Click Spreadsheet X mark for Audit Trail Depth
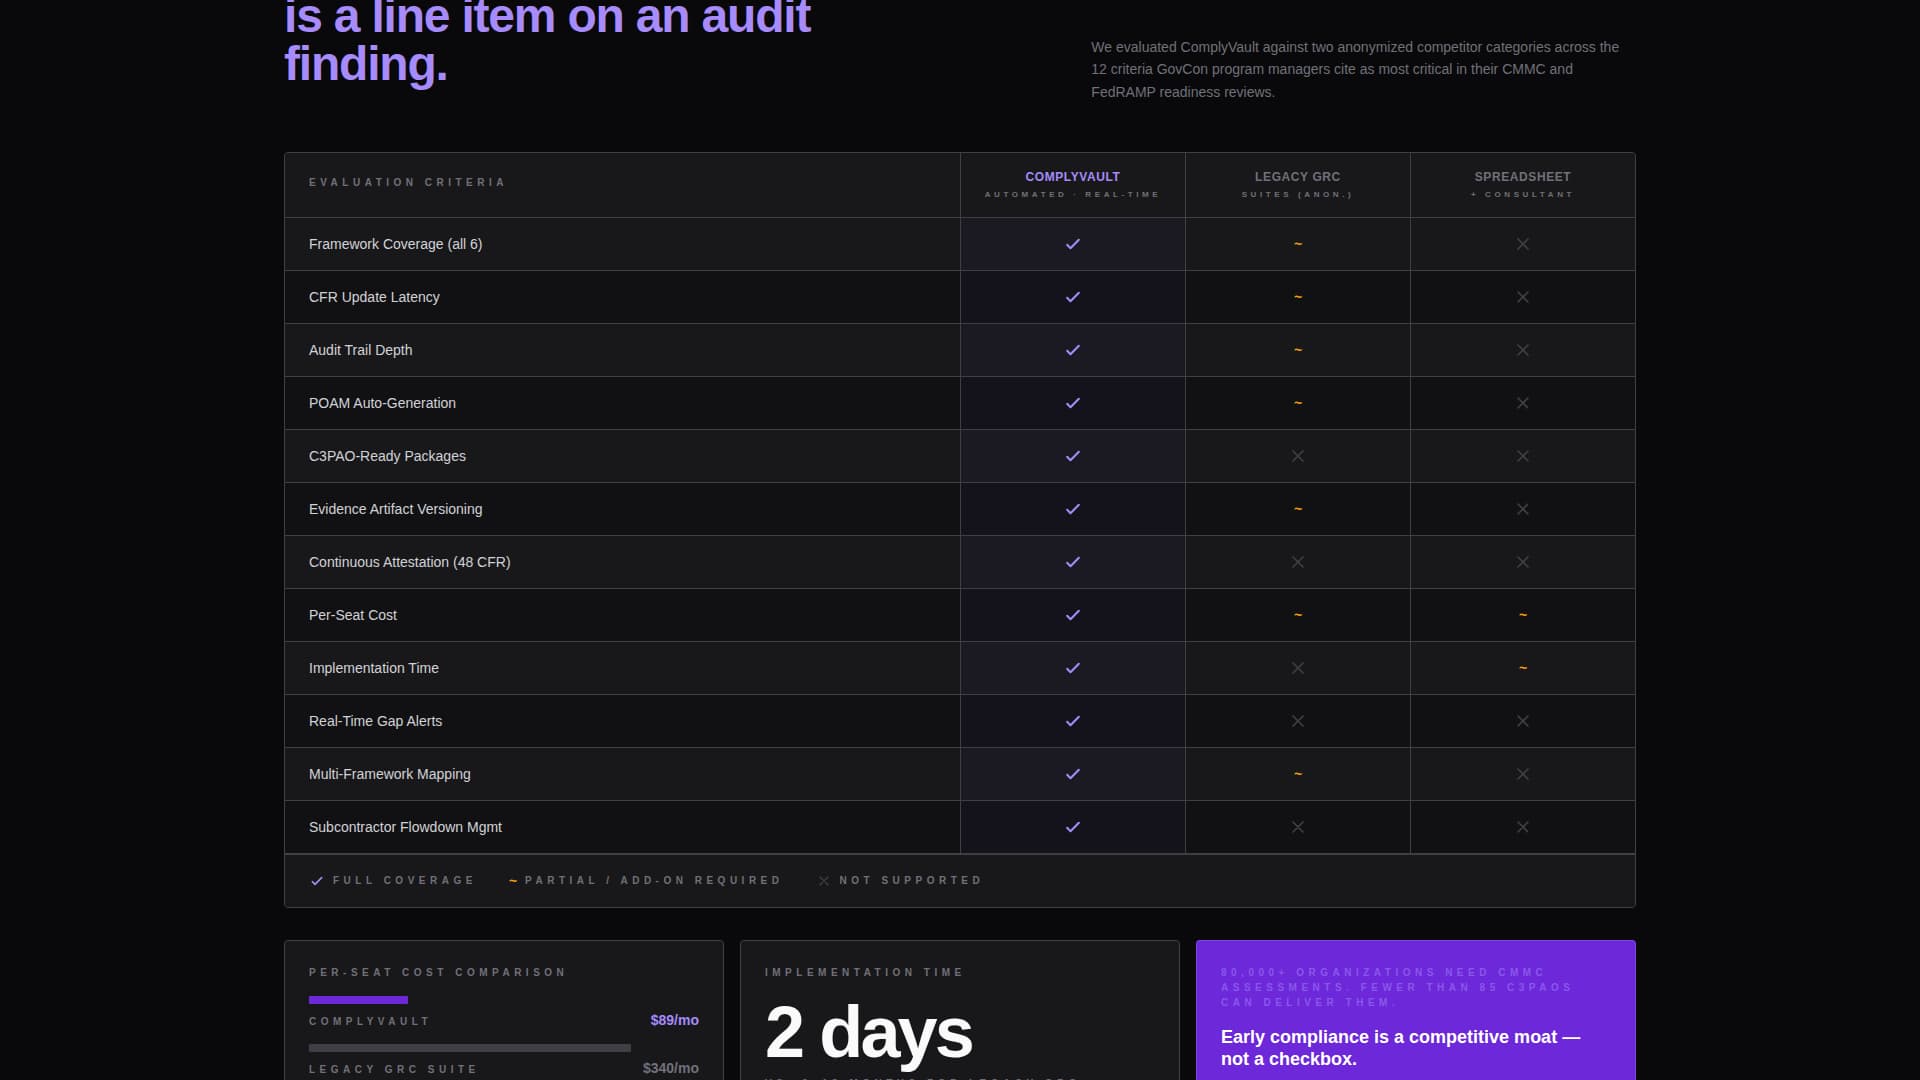The height and width of the screenshot is (1080, 1920). 1523,350
